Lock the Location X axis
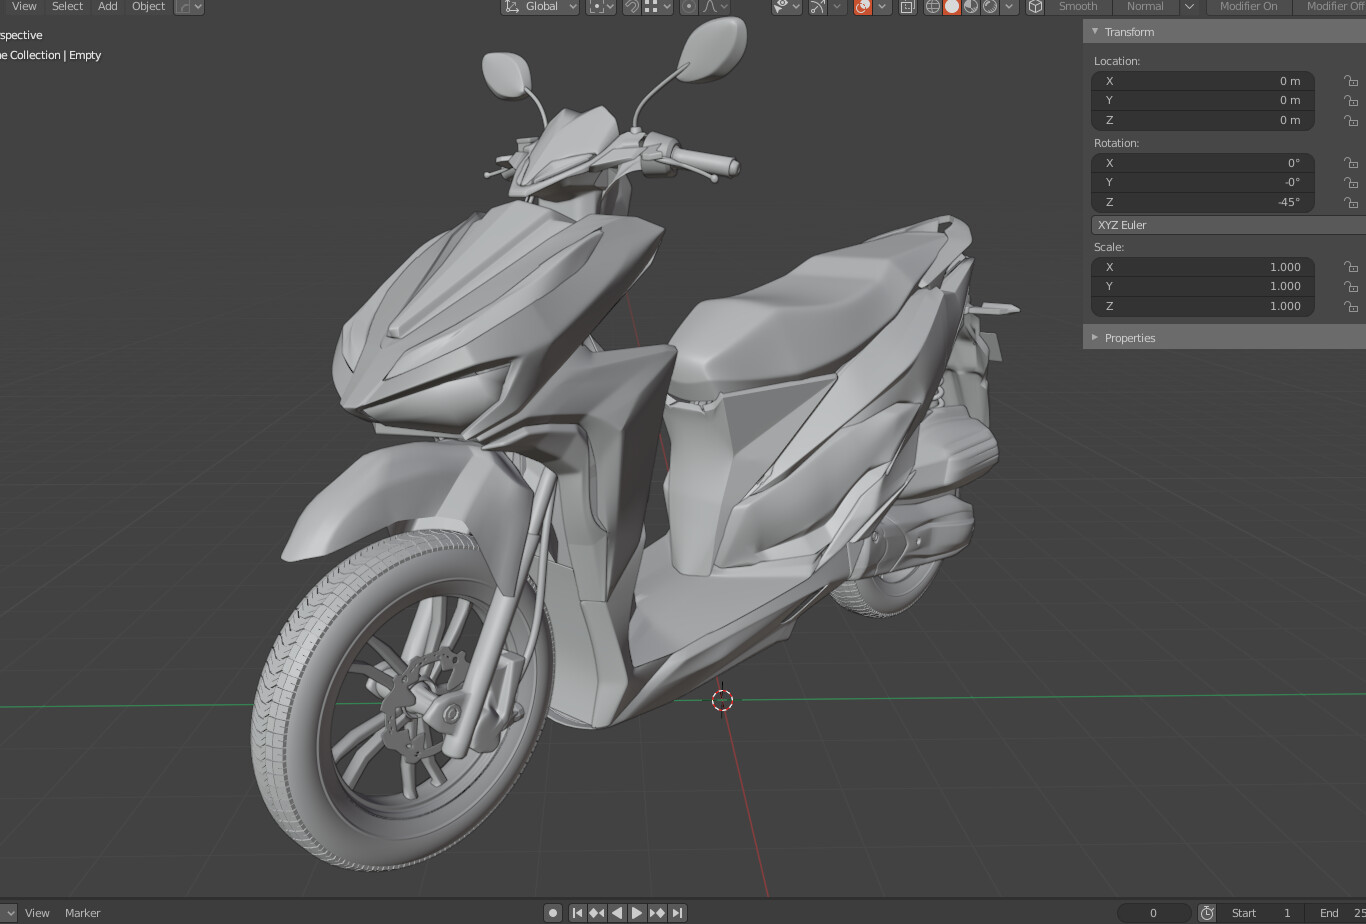Screen dimensions: 1366x924 point(1350,81)
